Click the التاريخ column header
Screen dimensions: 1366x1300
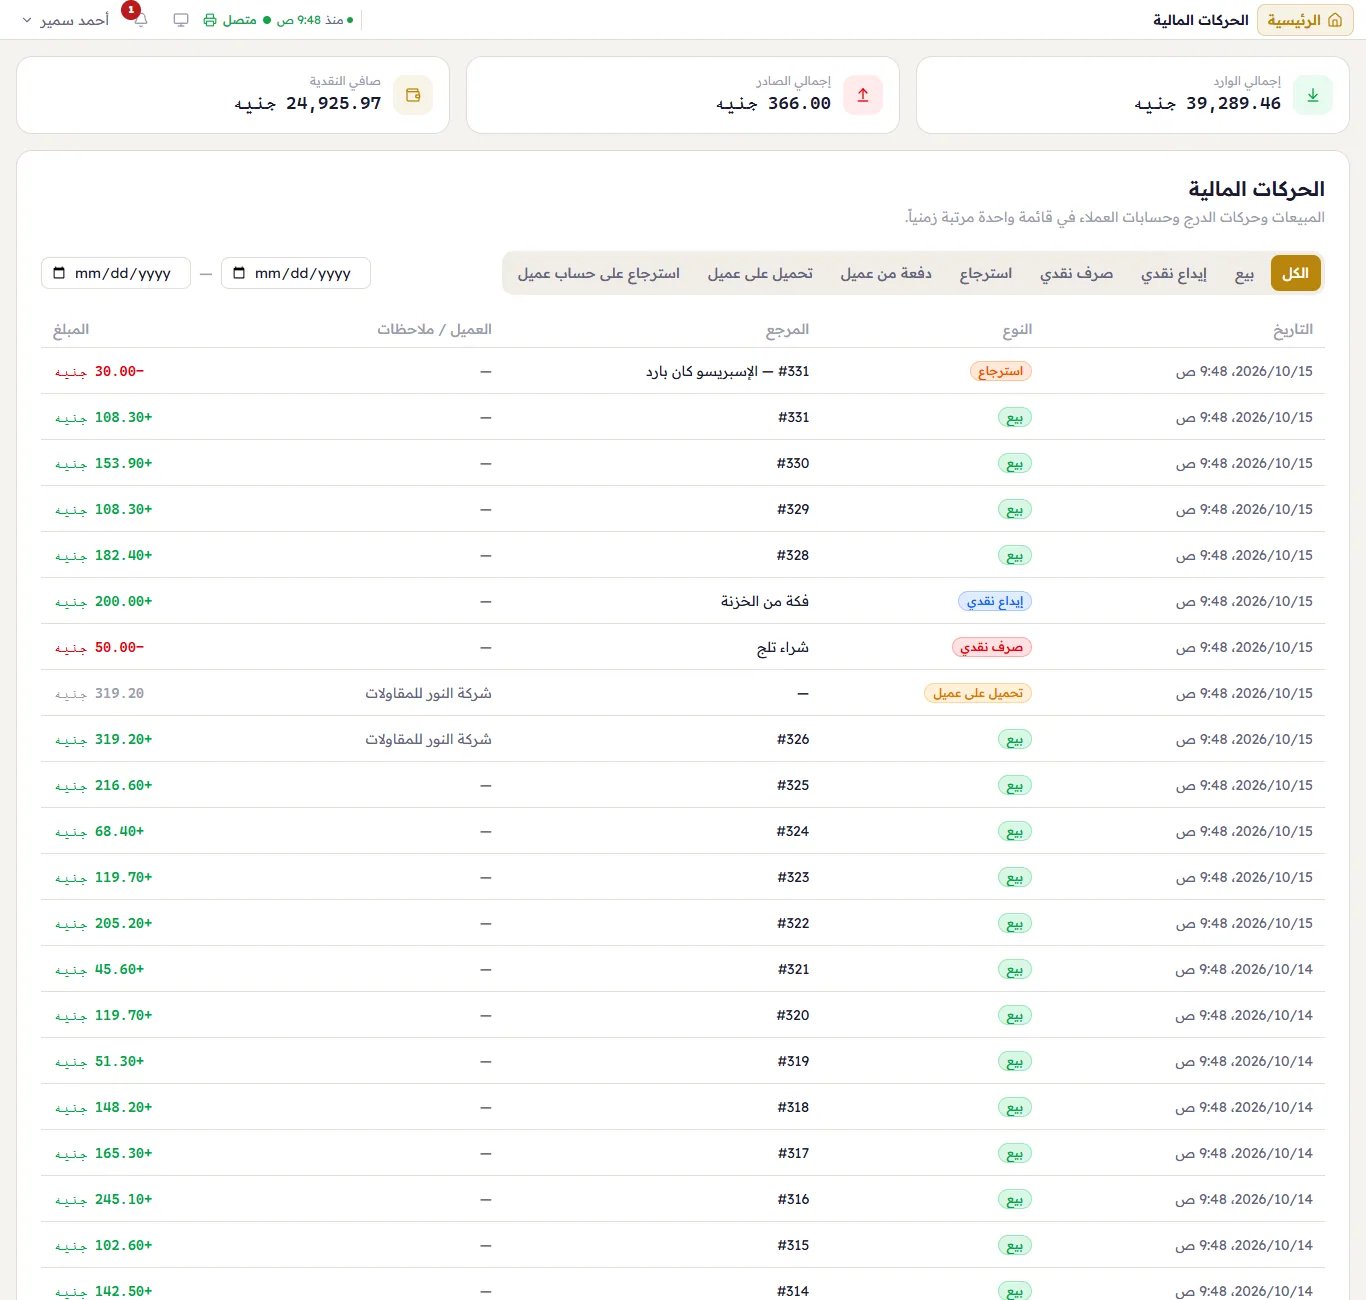1293,329
